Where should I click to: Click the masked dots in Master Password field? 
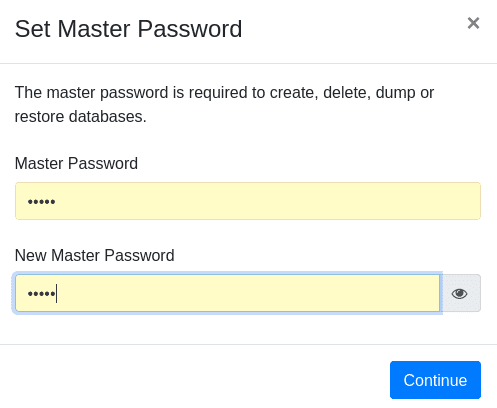coord(41,202)
